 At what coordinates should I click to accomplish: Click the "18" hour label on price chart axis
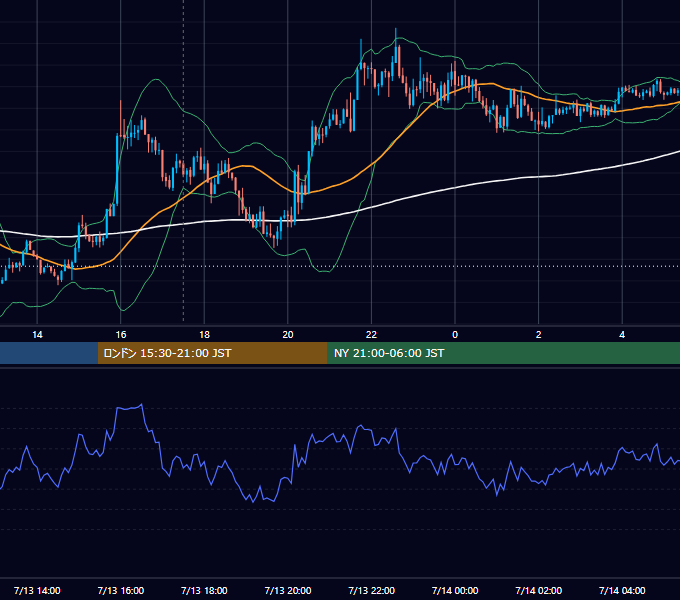[204, 335]
